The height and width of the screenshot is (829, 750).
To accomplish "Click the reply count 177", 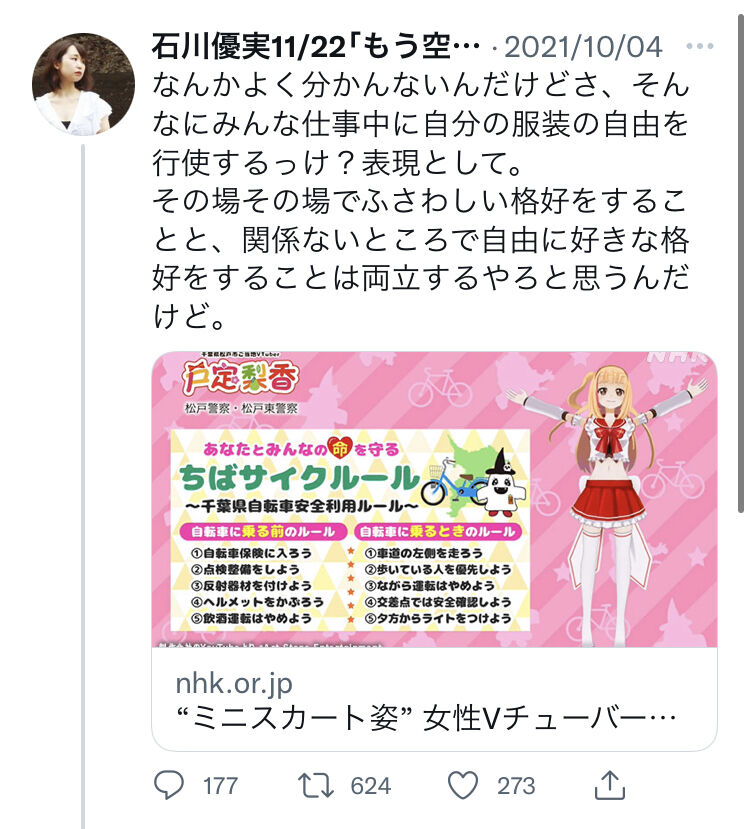I will pos(220,786).
